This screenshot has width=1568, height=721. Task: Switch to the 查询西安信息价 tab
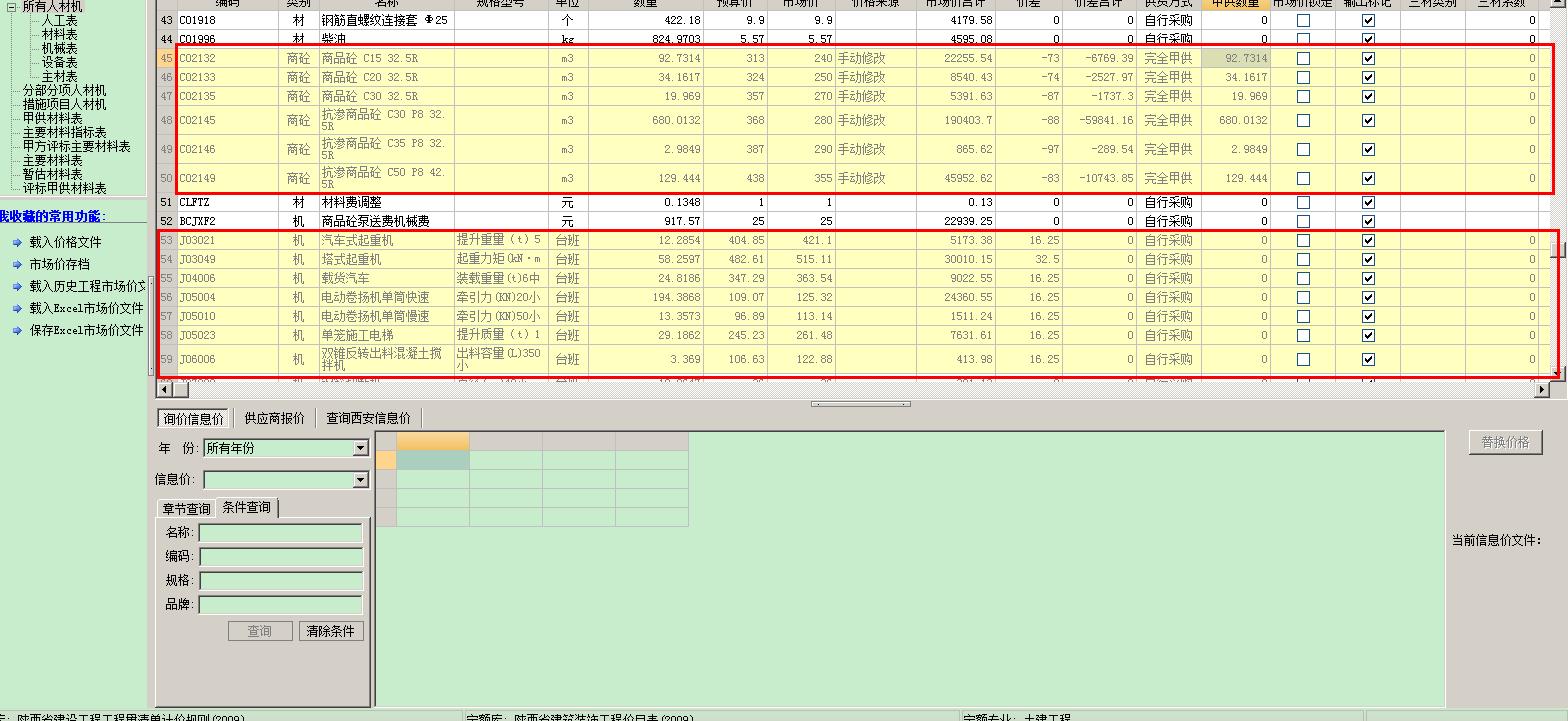368,418
